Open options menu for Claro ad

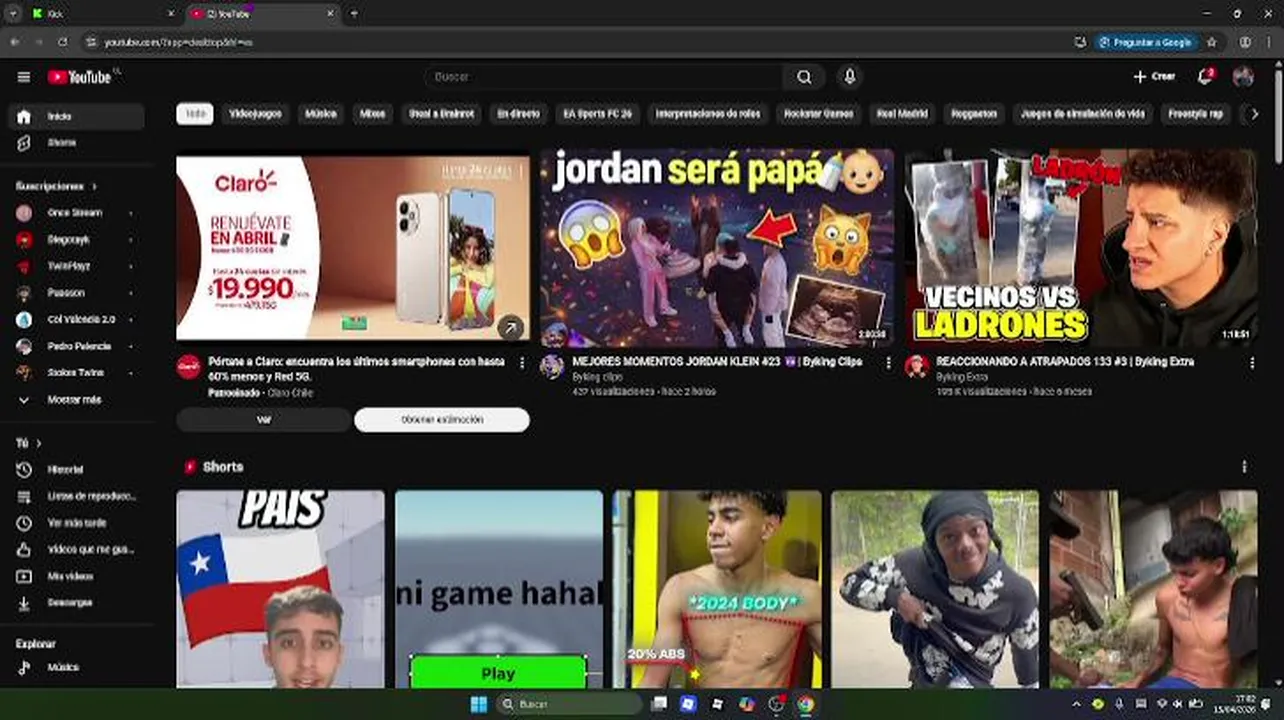522,364
